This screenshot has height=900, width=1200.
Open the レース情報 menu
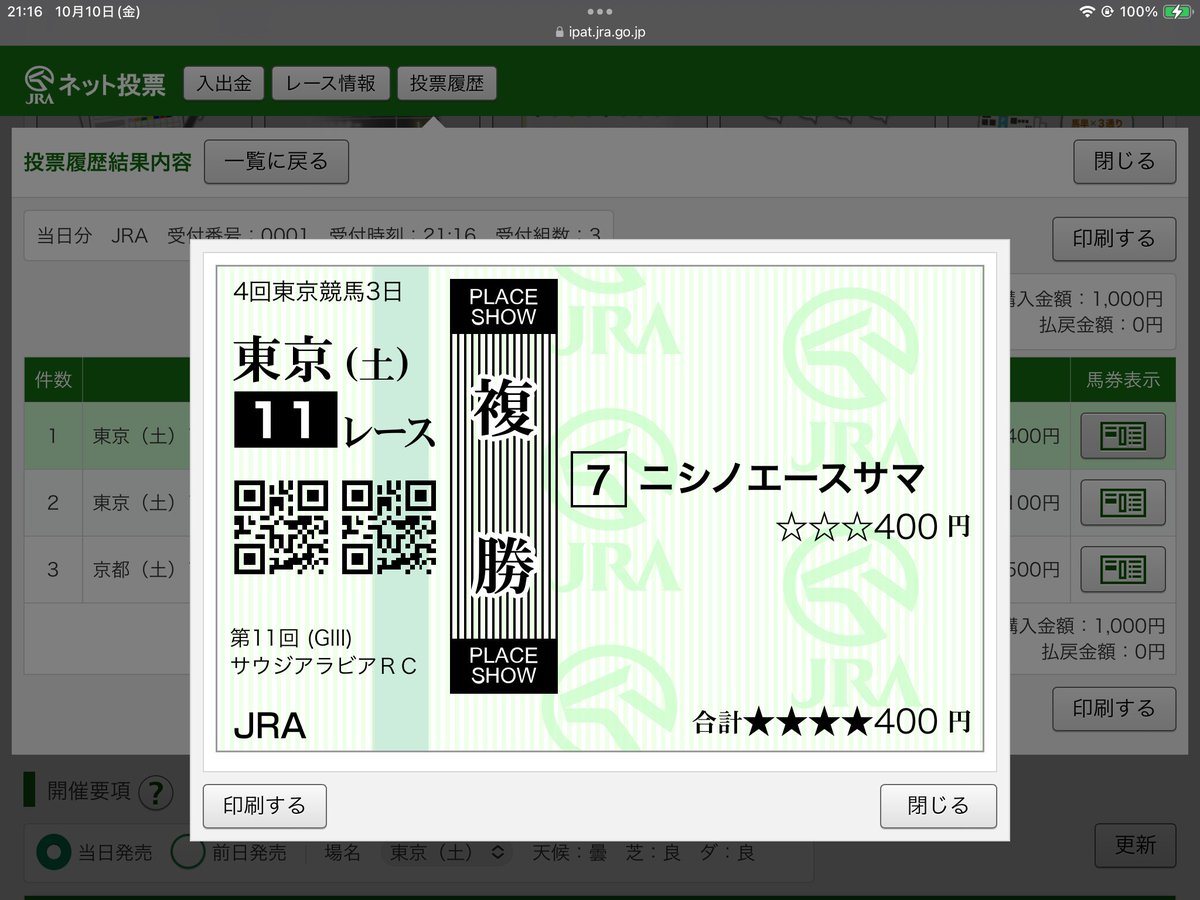(x=330, y=84)
